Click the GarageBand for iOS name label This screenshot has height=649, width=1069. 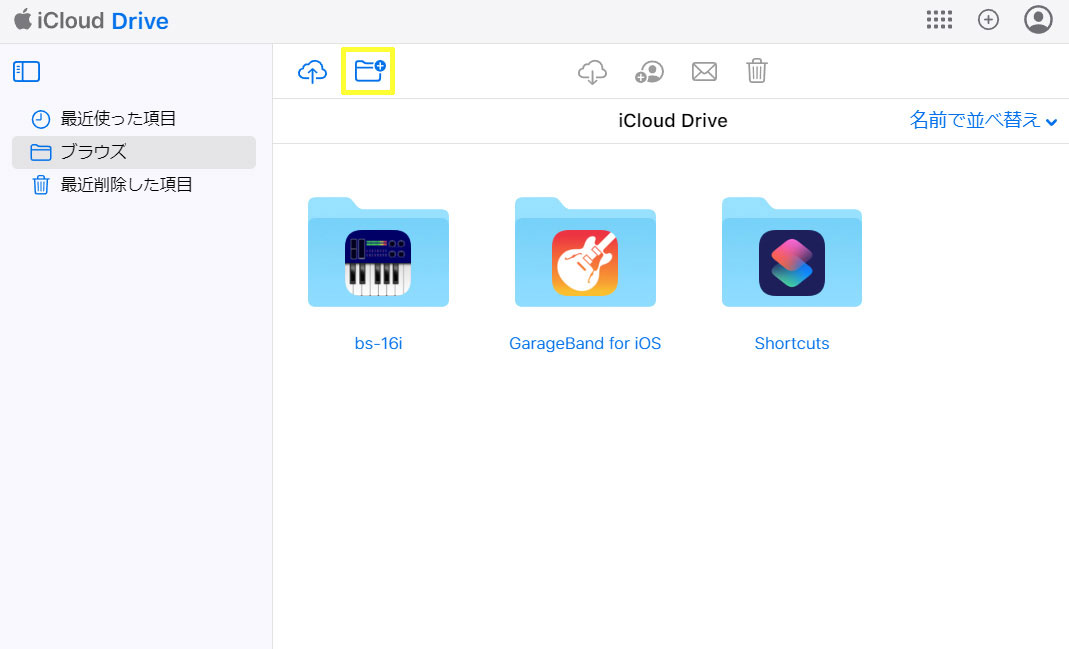click(x=585, y=344)
